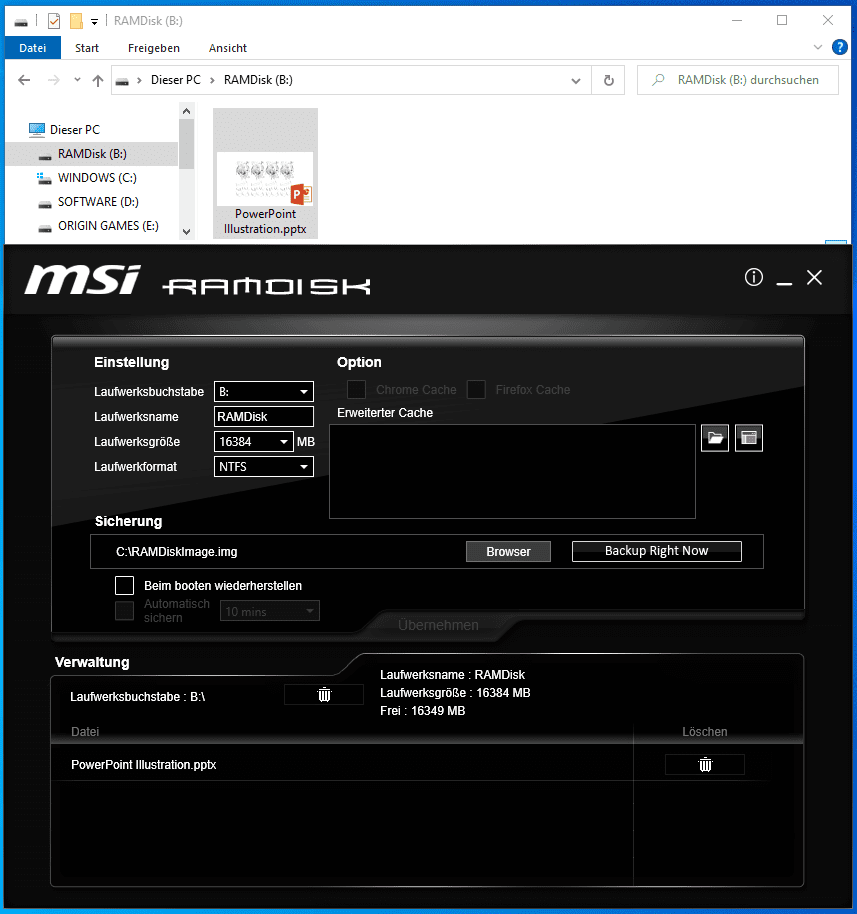This screenshot has width=857, height=914.
Task: Select ORIGIN GAMES (E:) in navigation tree
Action: pyautogui.click(x=108, y=226)
